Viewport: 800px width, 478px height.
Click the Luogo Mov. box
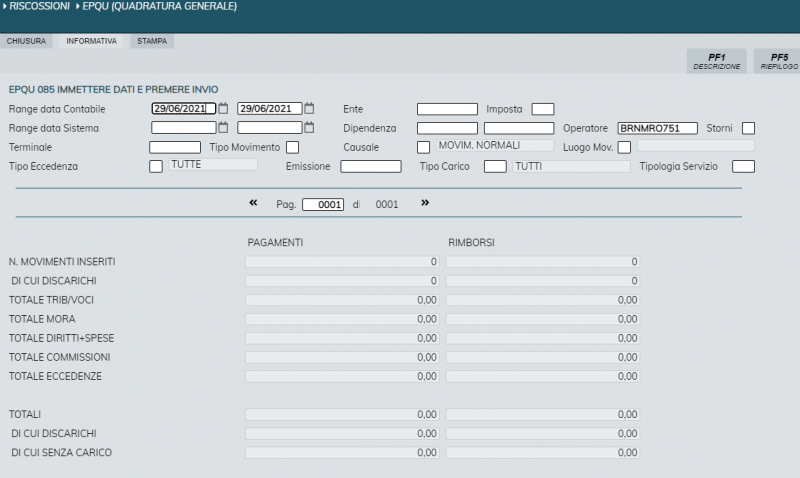tap(624, 148)
